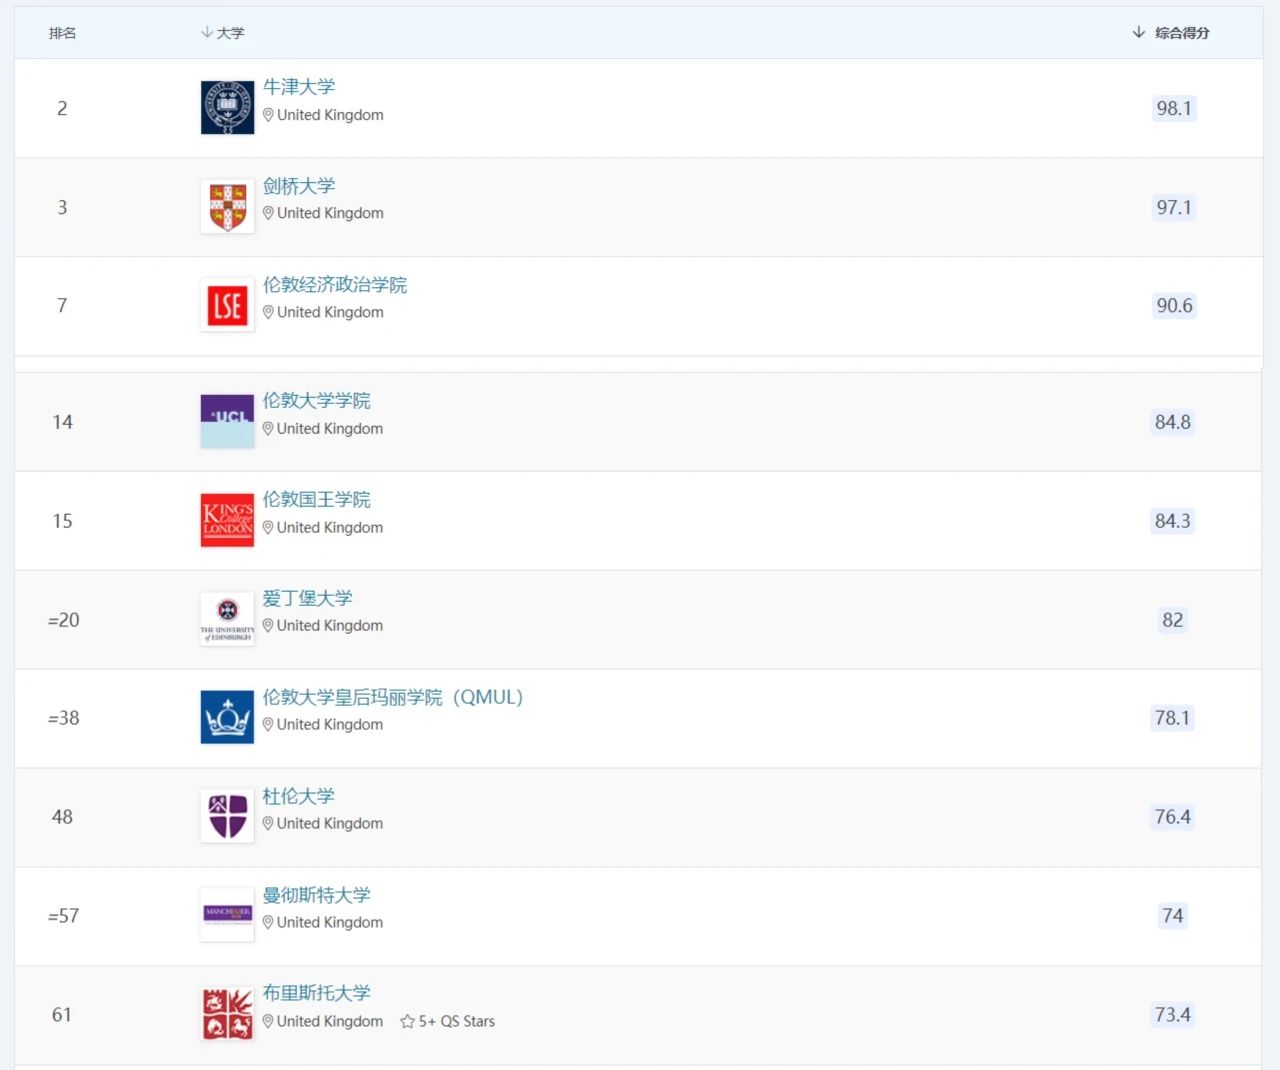Viewport: 1280px width, 1070px height.
Task: Click location pin under 杜伦大学
Action: pyautogui.click(x=268, y=823)
